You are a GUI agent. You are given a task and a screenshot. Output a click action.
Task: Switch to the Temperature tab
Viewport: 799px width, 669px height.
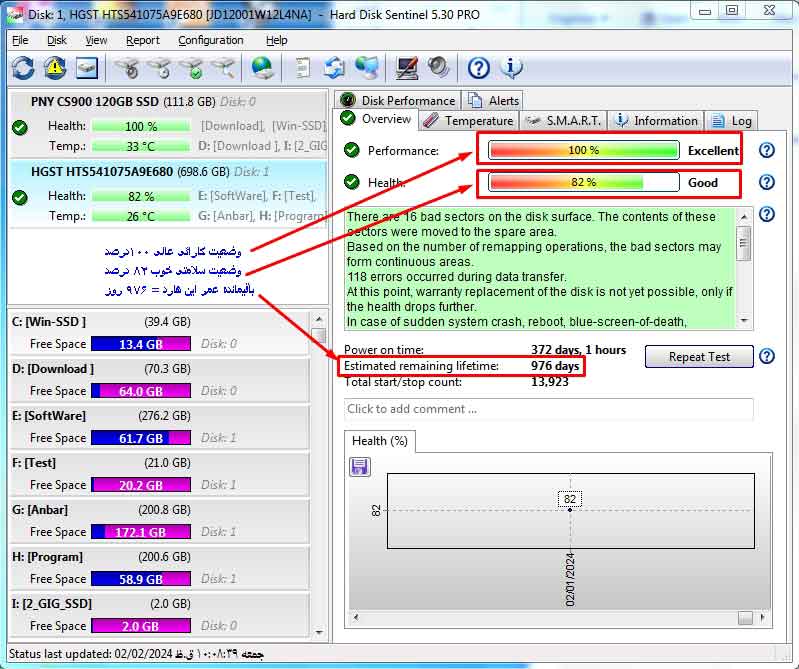click(x=469, y=121)
